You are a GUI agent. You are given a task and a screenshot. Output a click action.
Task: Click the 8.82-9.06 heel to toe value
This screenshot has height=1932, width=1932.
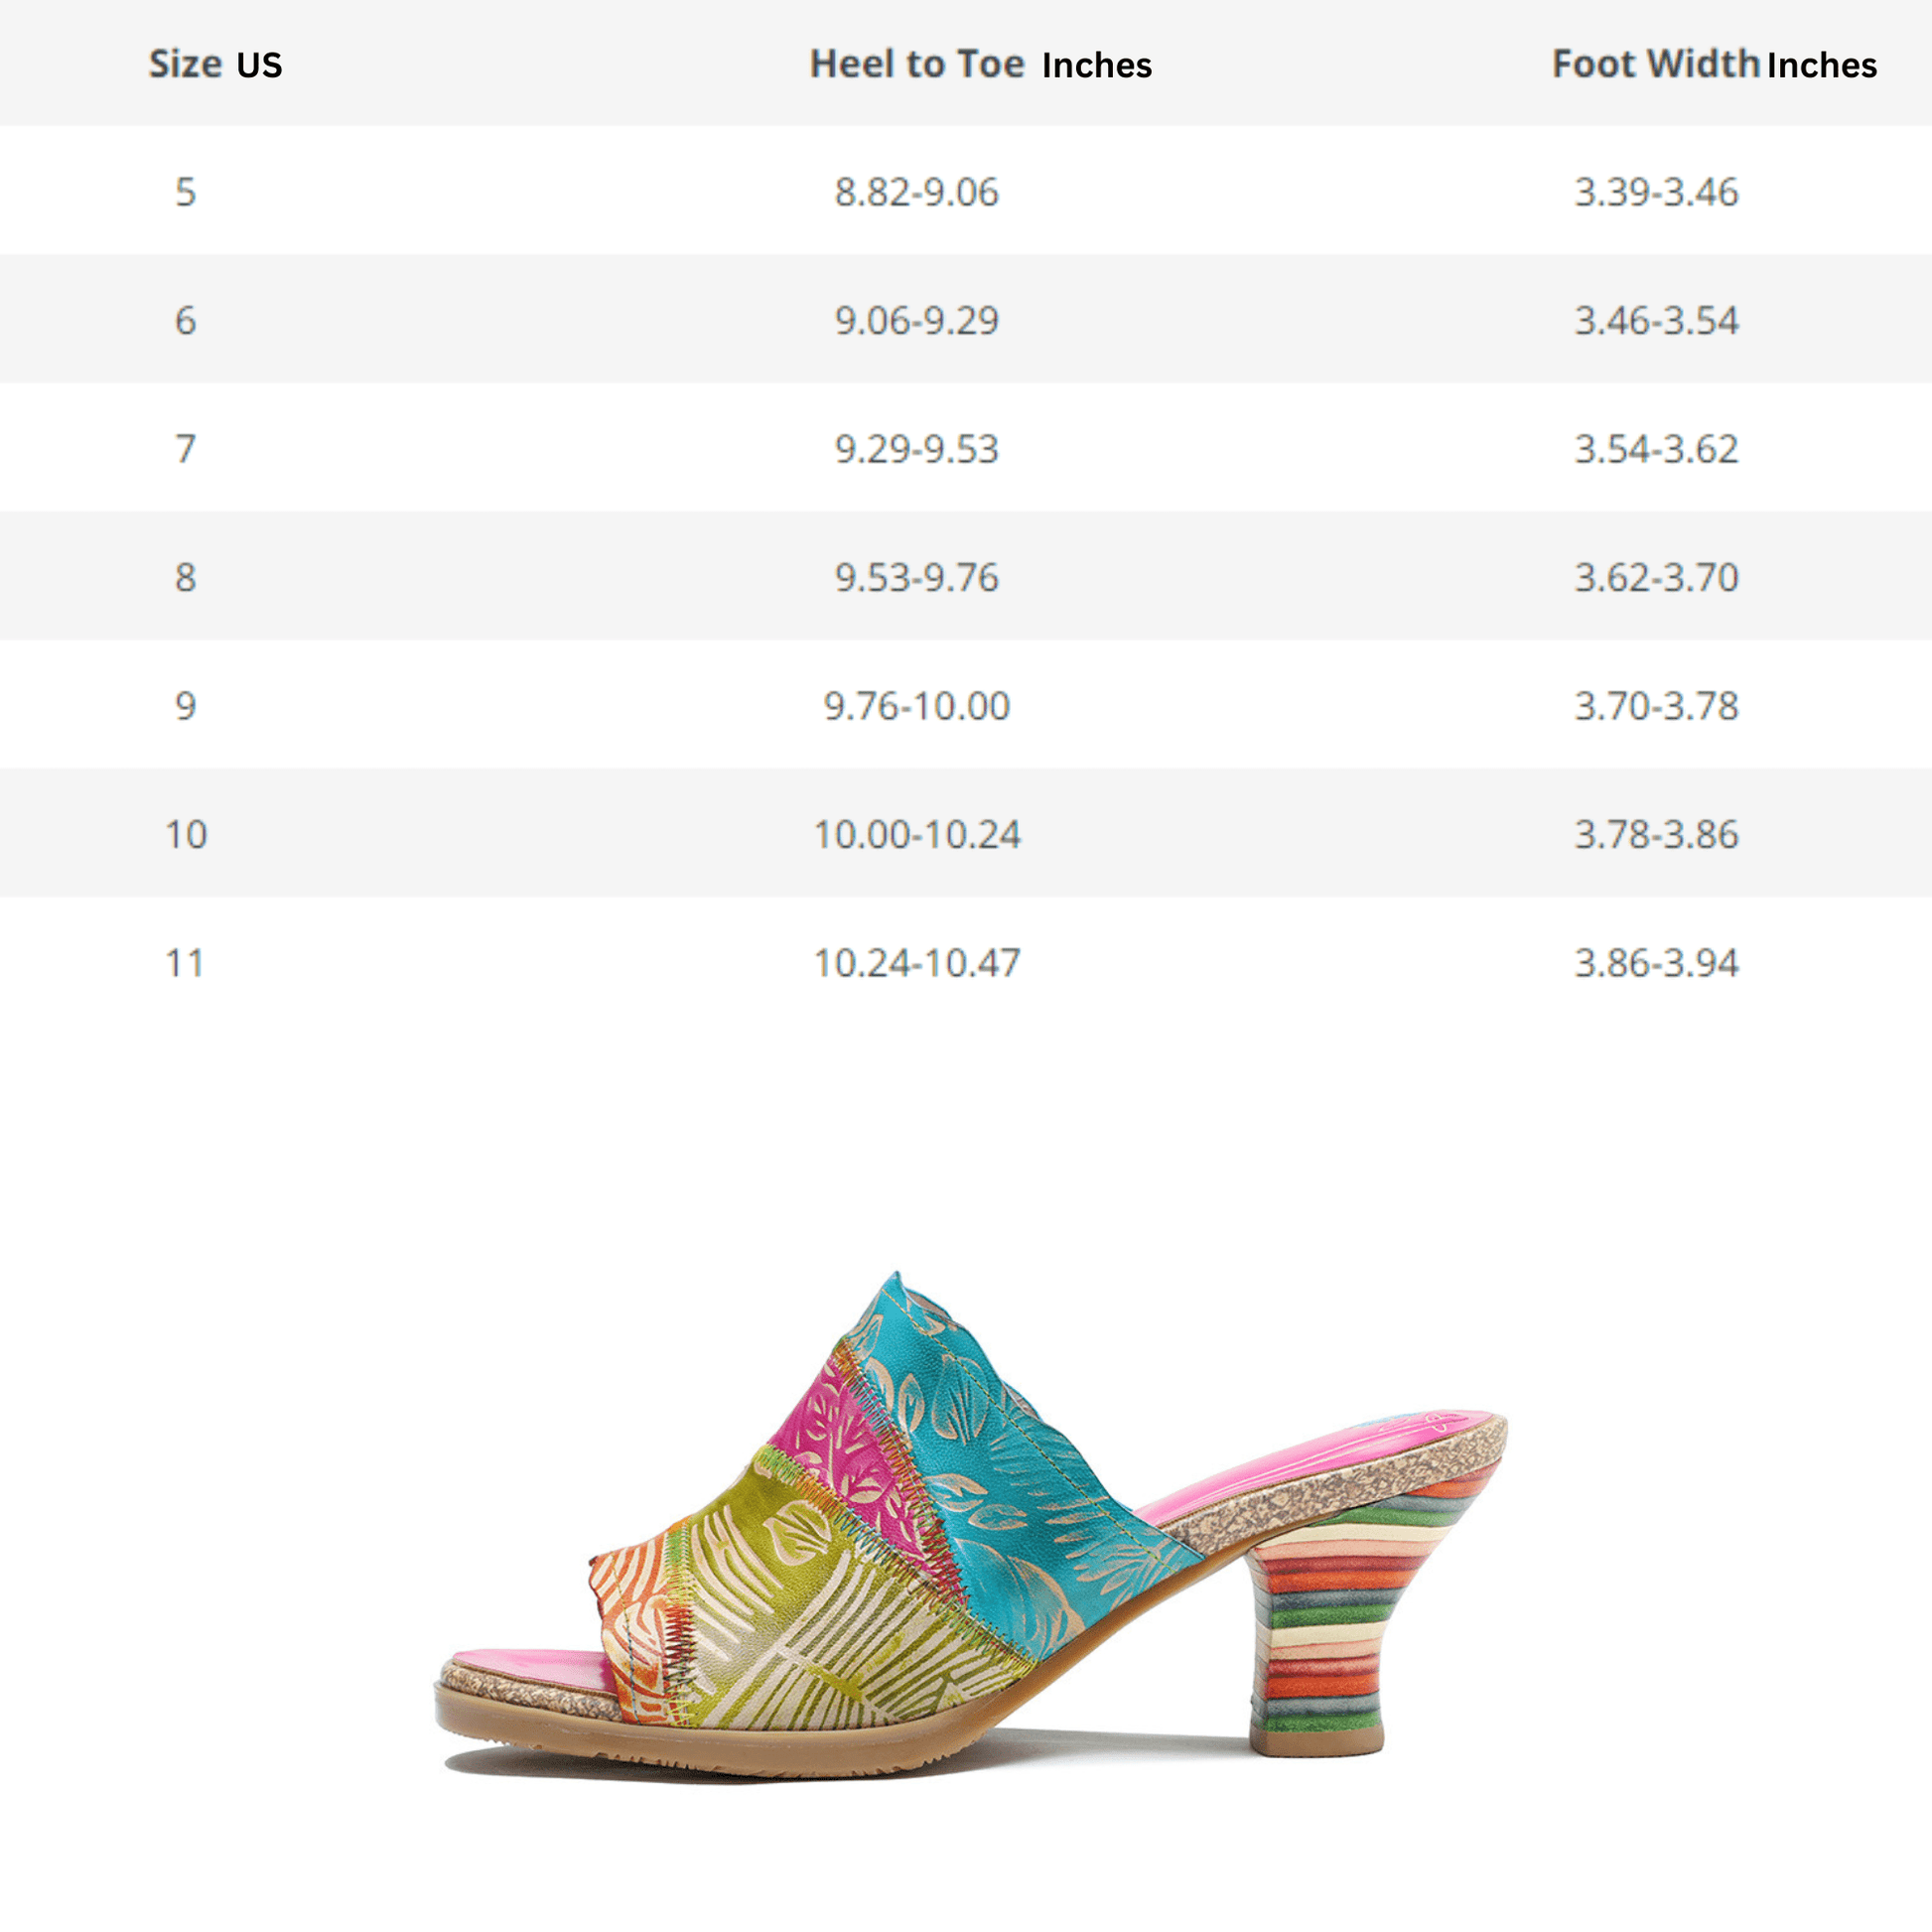point(916,191)
